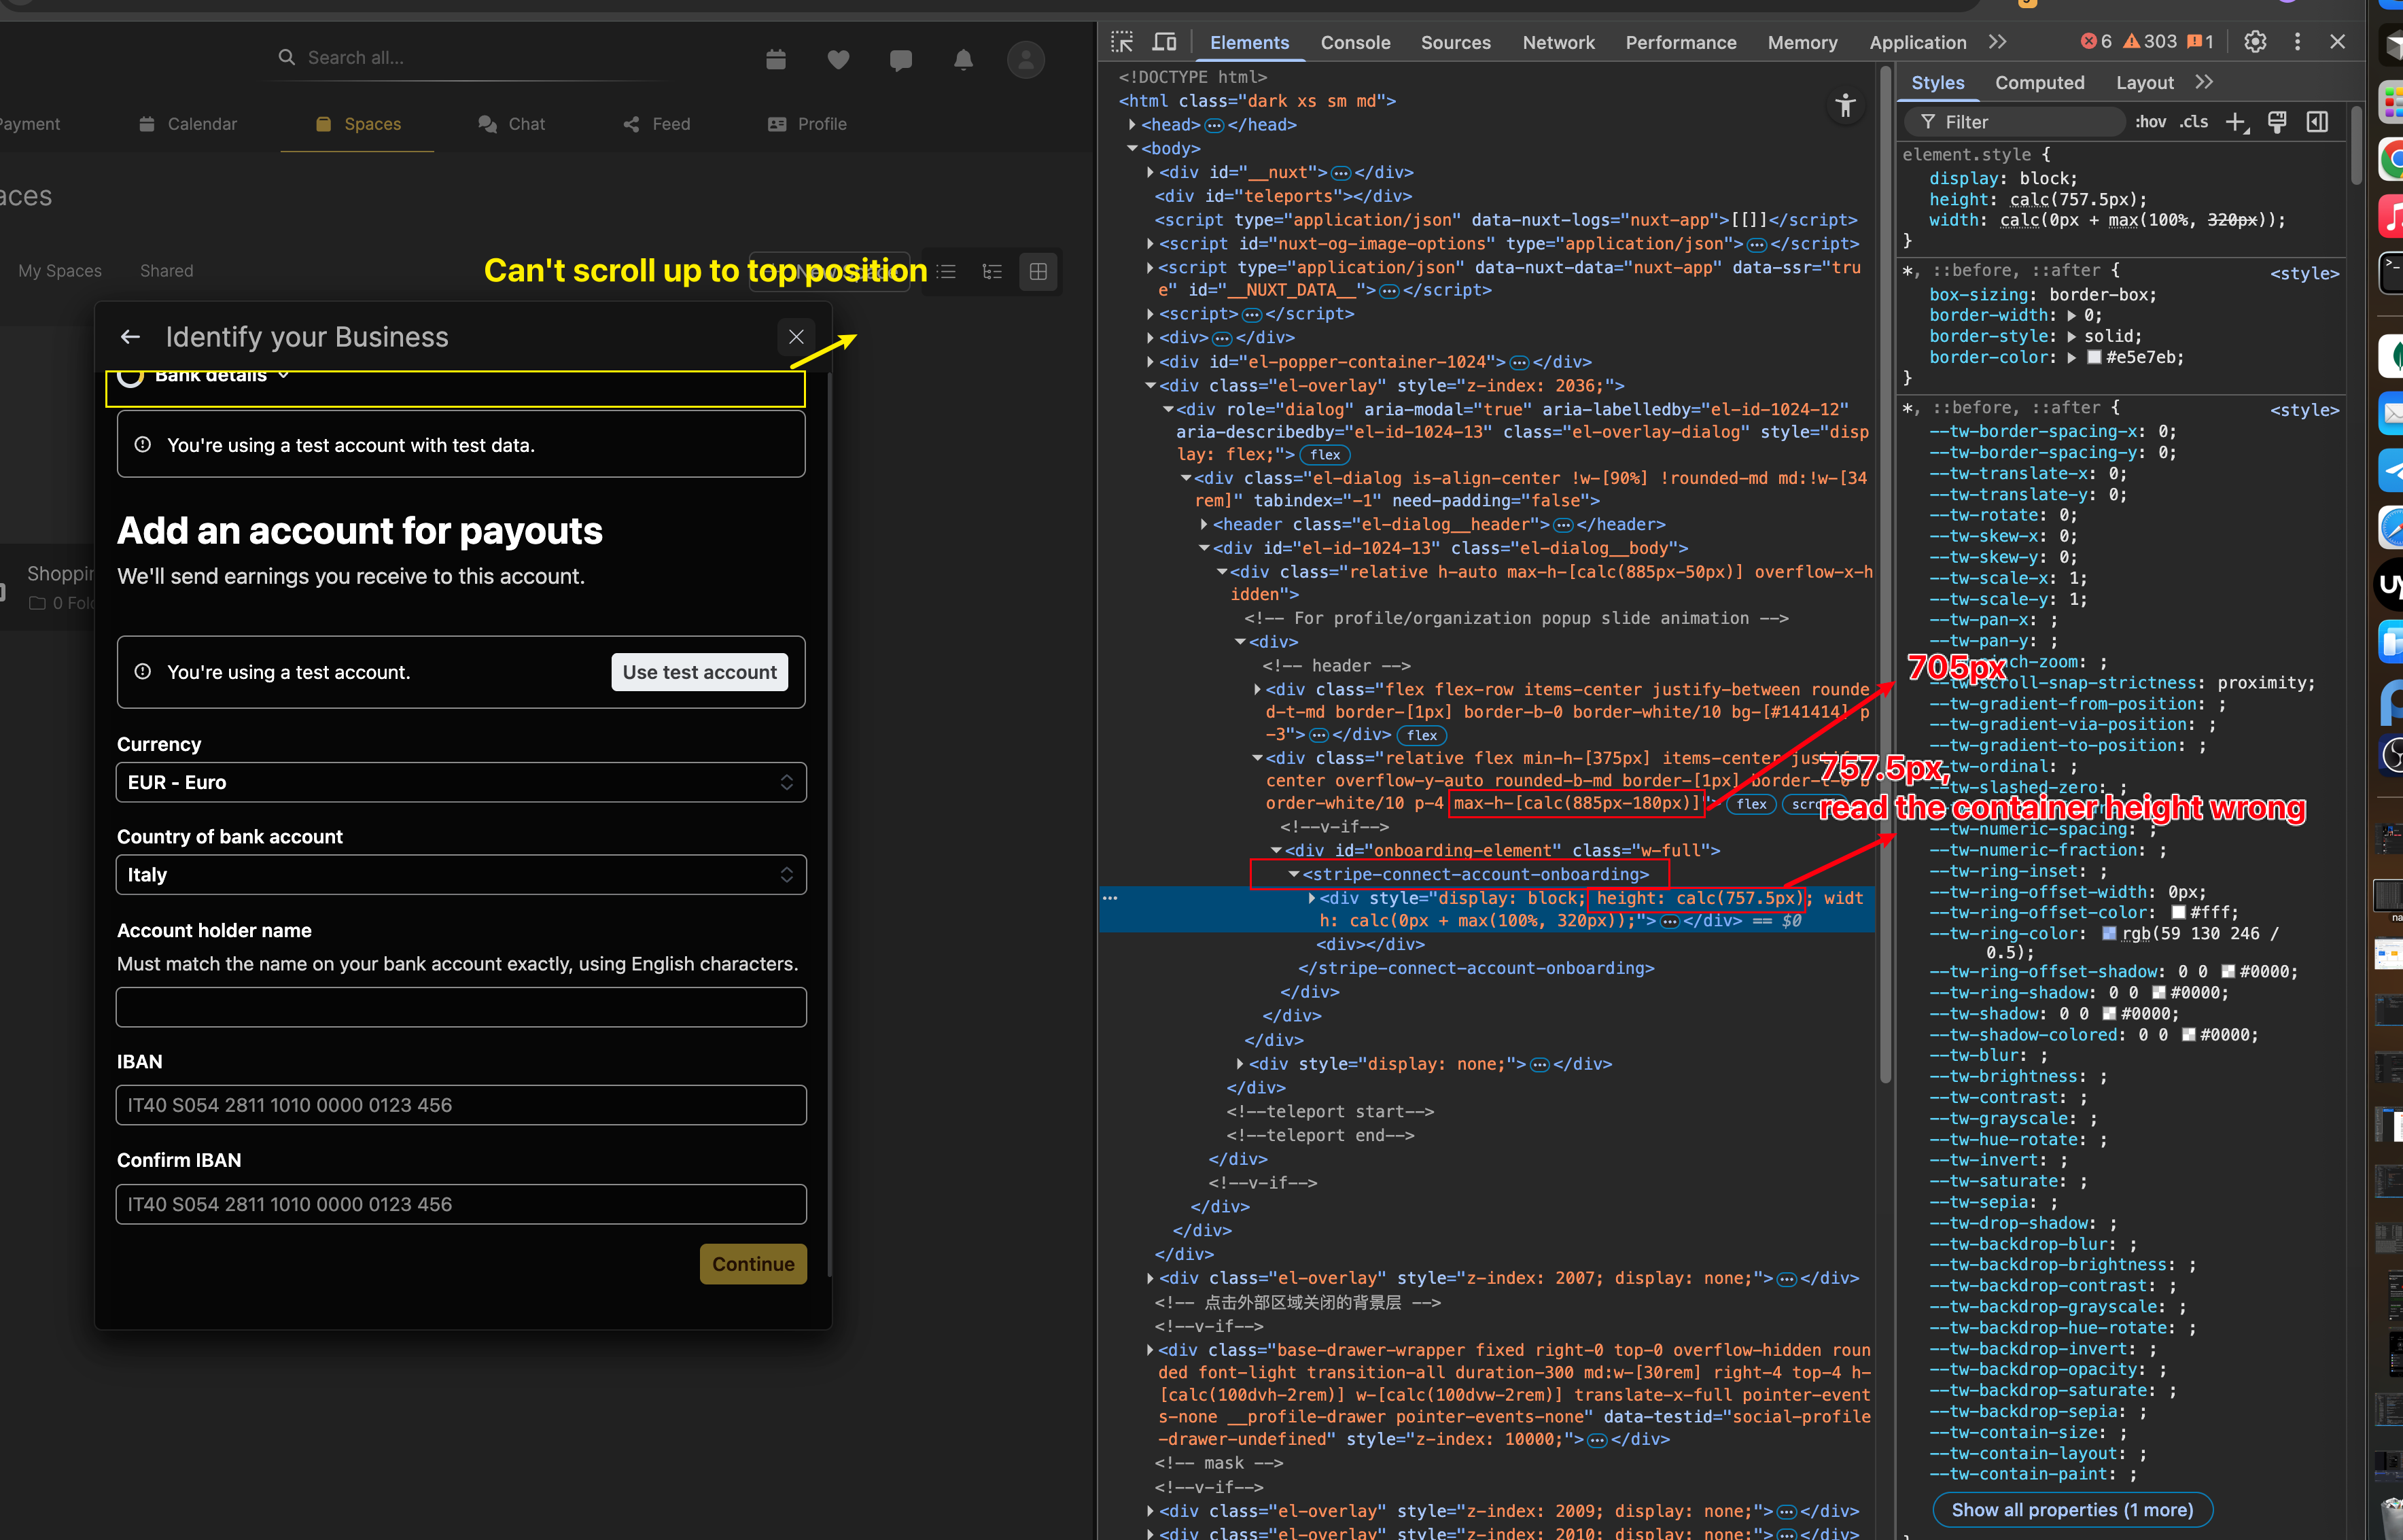Switch Spaces to the grid view icon

coord(1038,272)
